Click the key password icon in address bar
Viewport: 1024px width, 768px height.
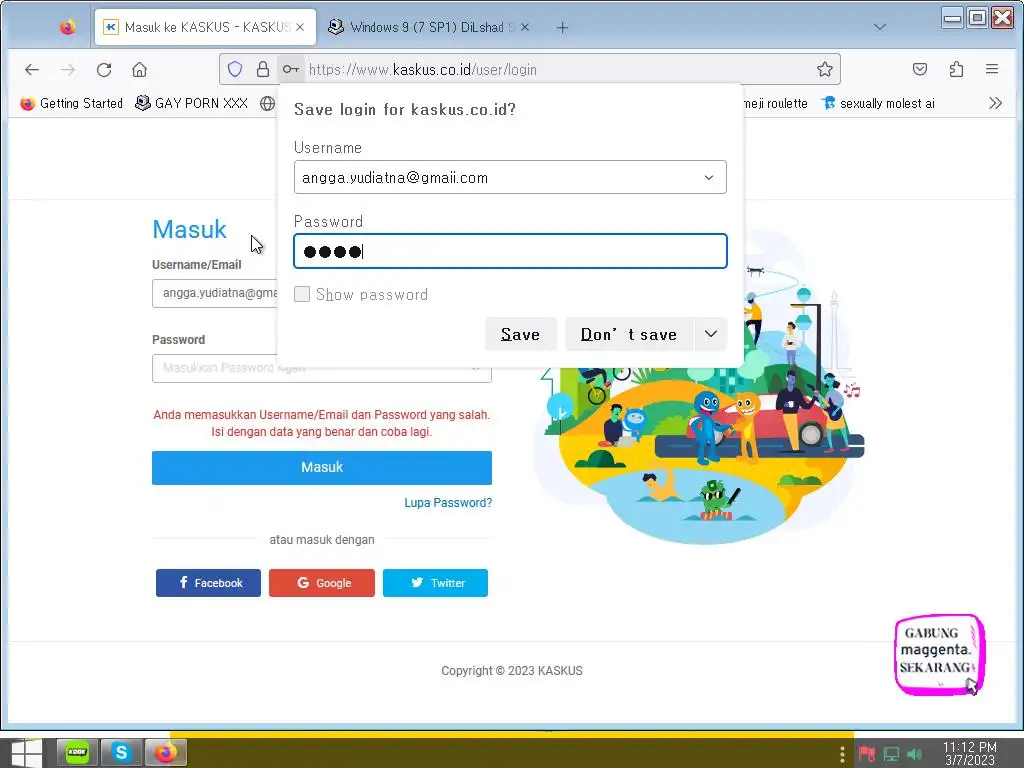291,69
